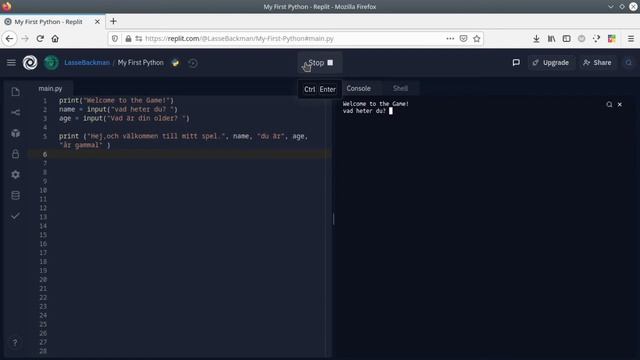Screen dimensions: 640x360
Task: Click the Welcome to the Game console output
Action: click(376, 104)
